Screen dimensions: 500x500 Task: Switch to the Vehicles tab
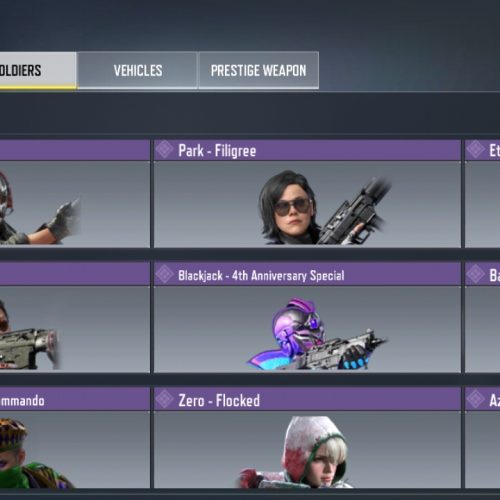(137, 70)
